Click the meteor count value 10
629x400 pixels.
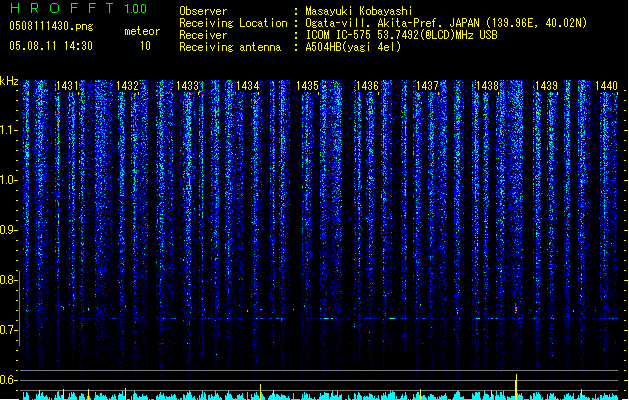(x=145, y=46)
